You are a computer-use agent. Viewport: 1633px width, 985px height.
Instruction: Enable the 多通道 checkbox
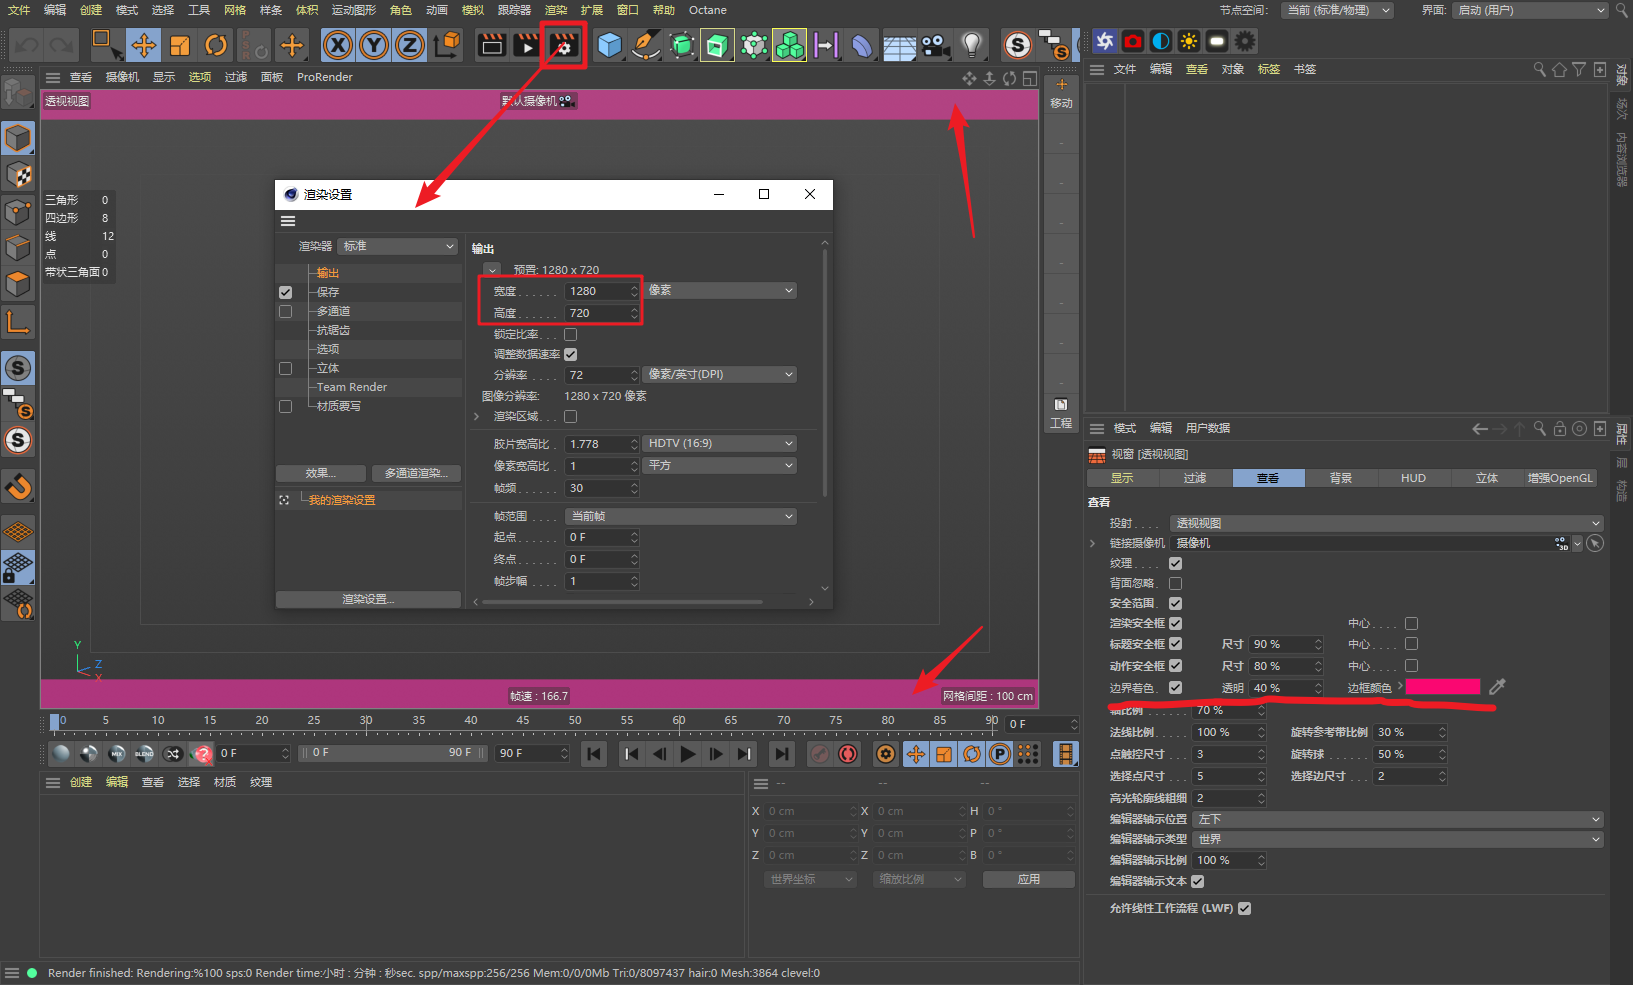tap(286, 311)
